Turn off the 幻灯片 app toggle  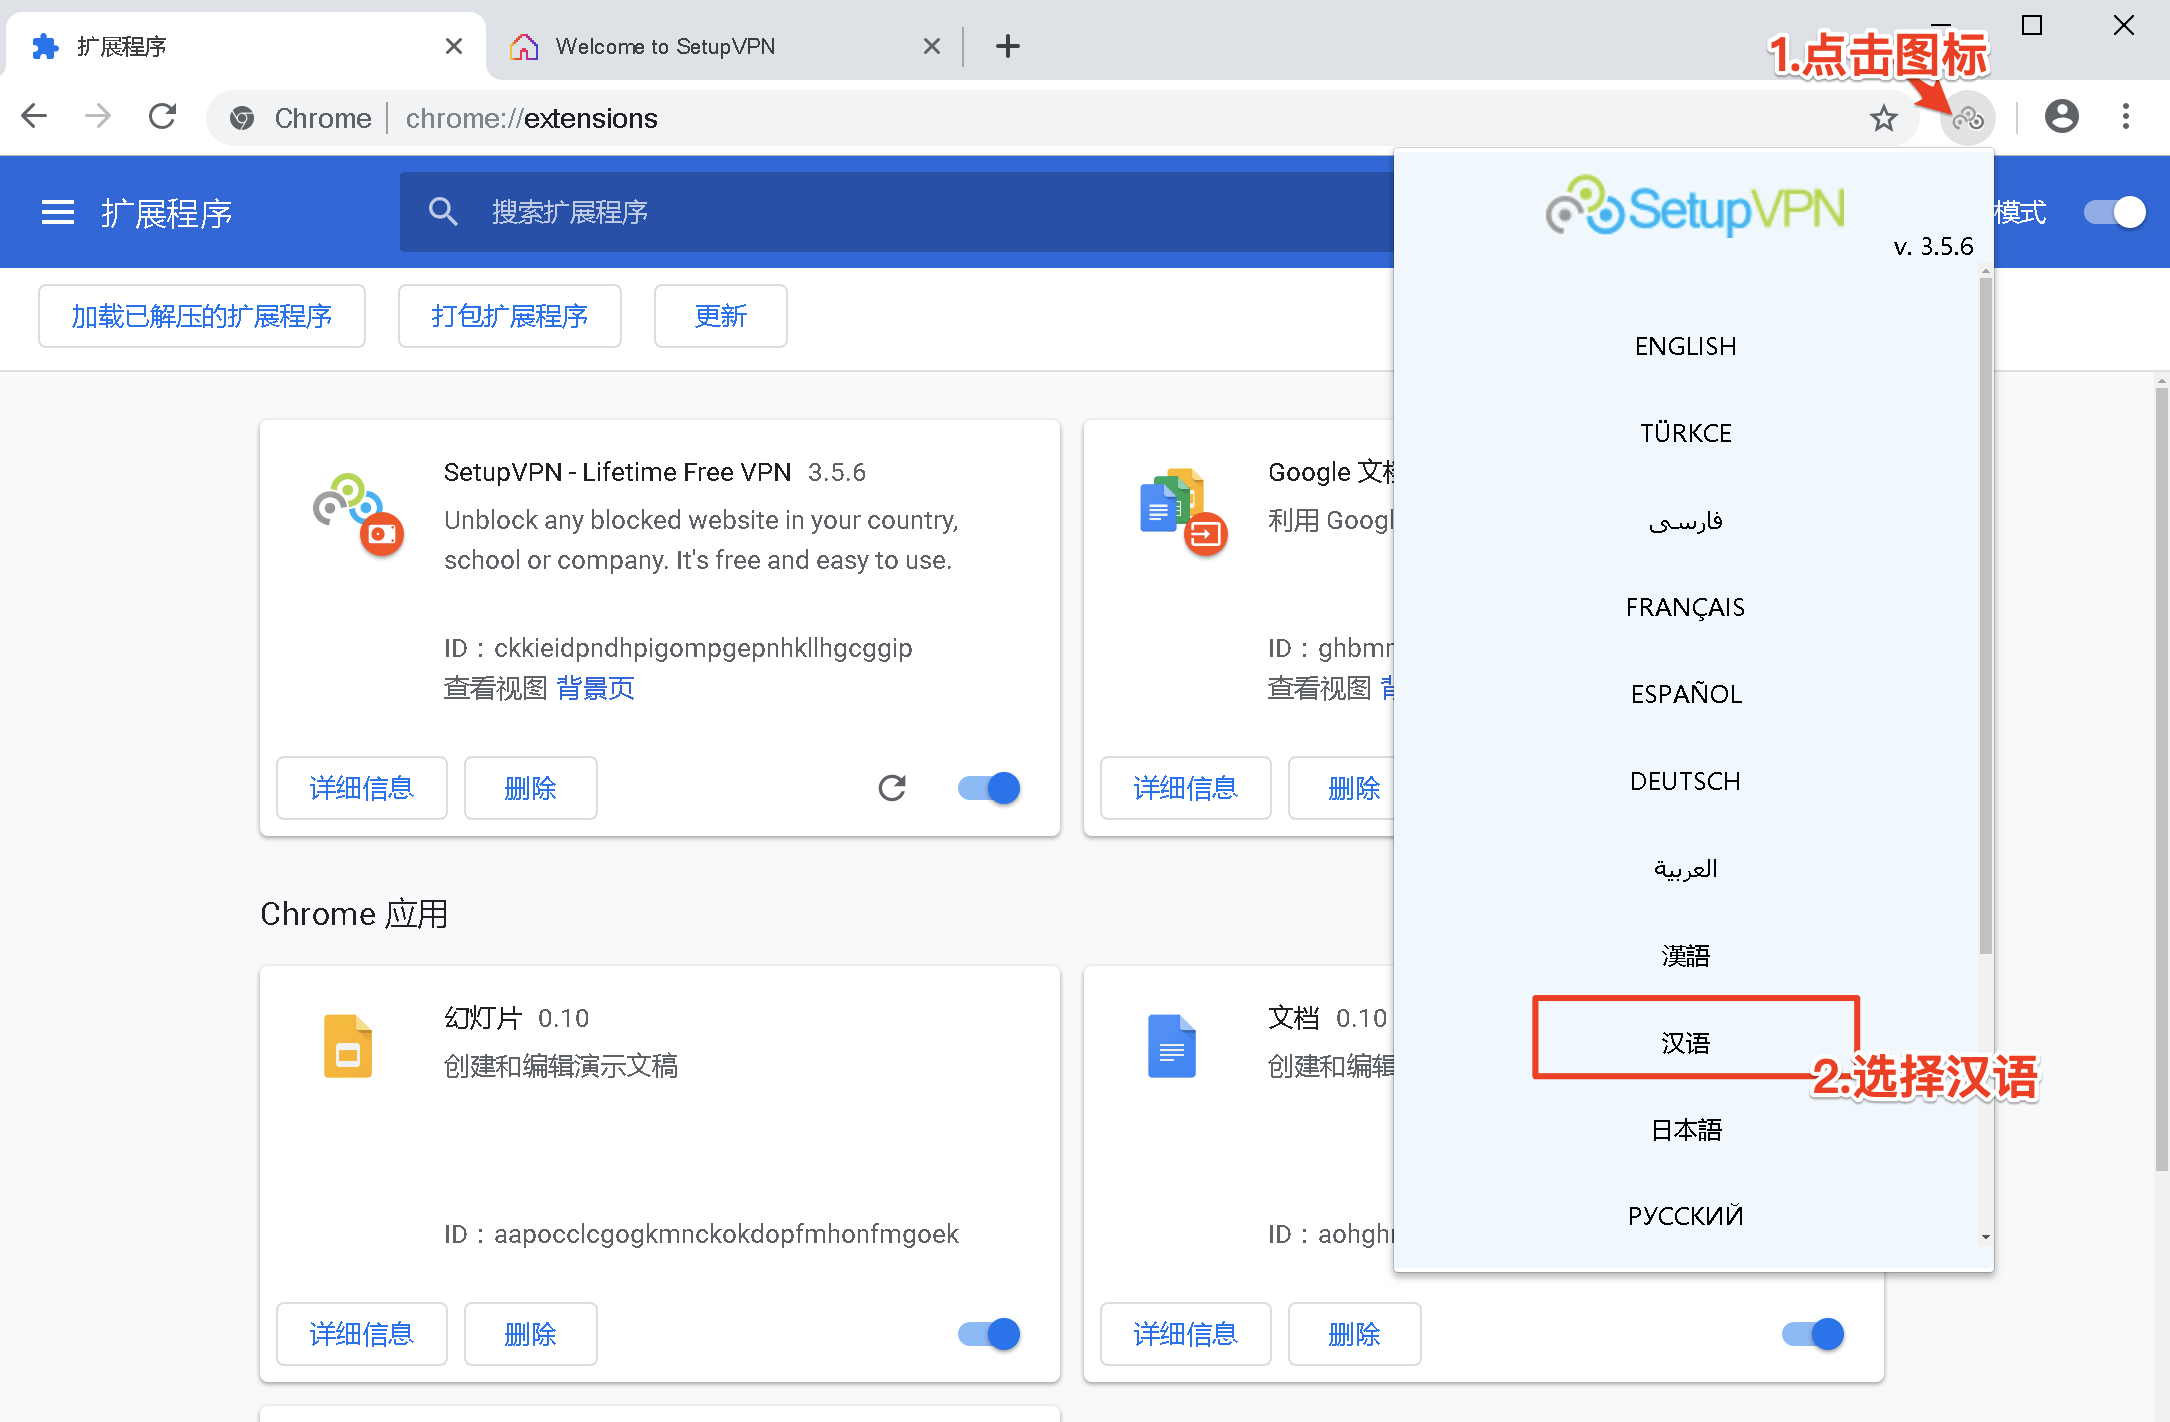[x=989, y=1334]
